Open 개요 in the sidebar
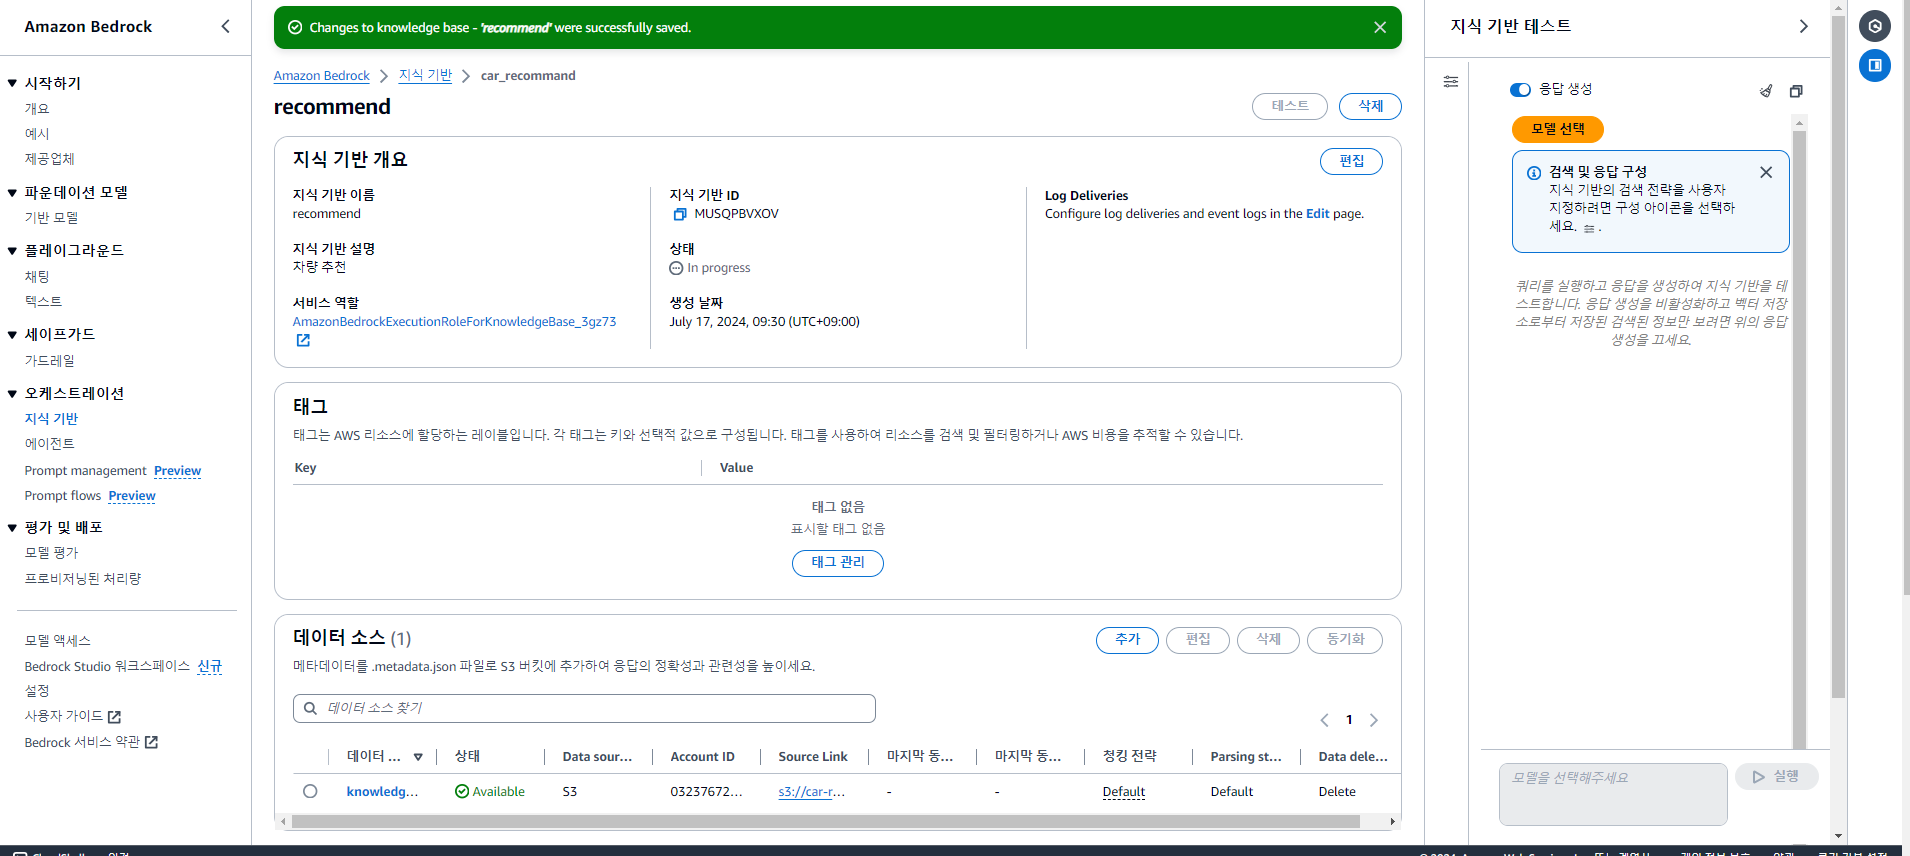Image resolution: width=1910 pixels, height=856 pixels. point(37,109)
